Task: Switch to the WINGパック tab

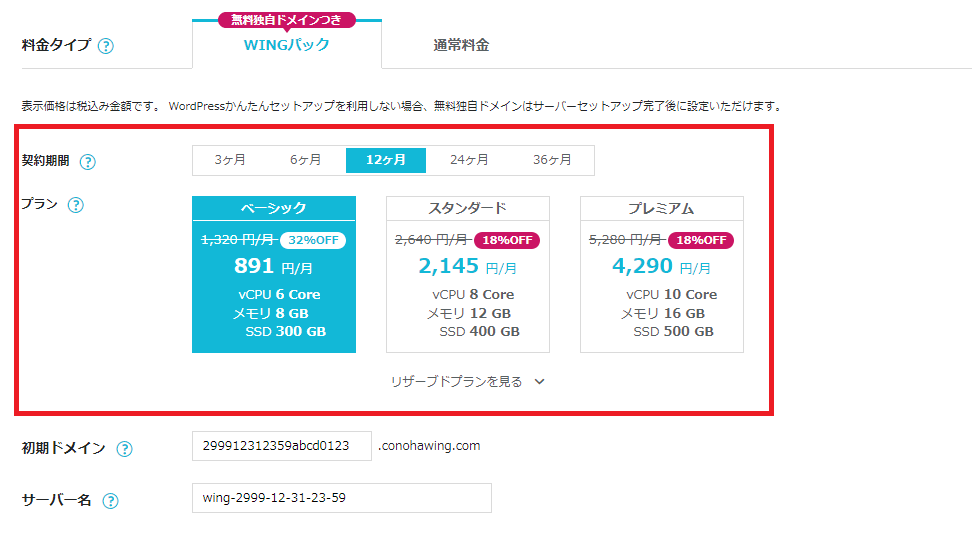Action: coord(286,45)
